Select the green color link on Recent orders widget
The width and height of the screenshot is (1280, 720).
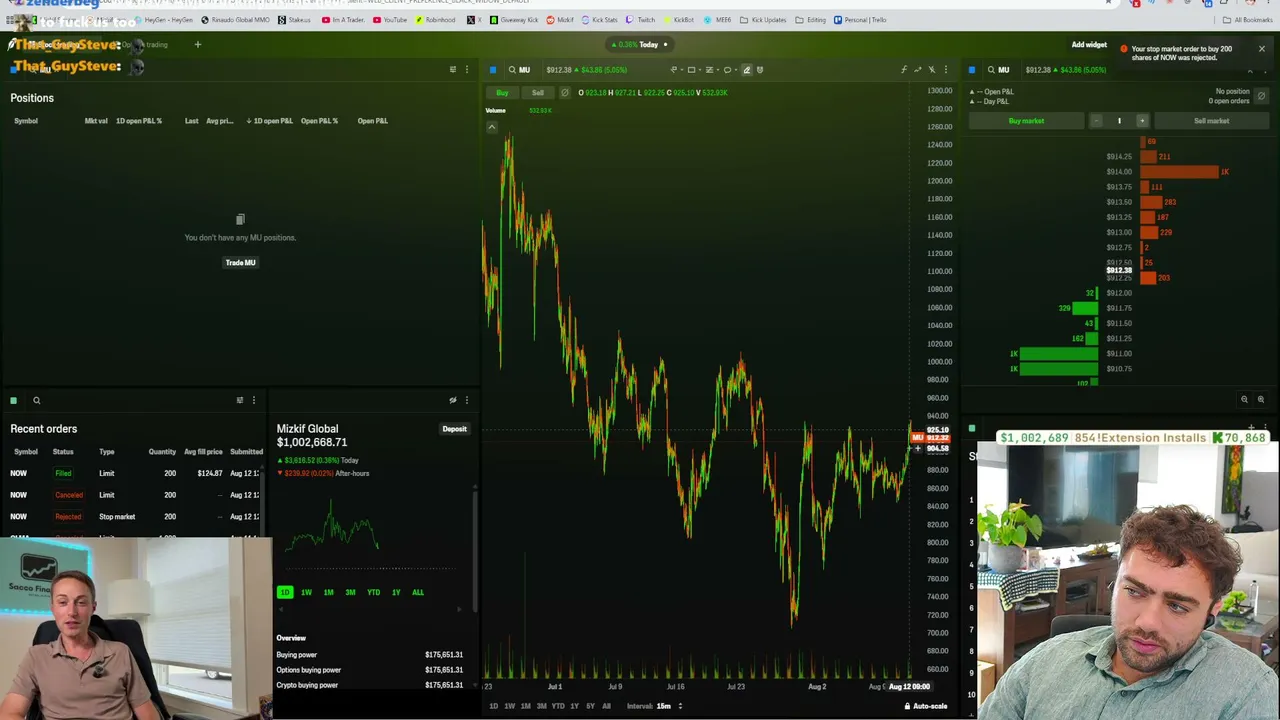pos(14,401)
